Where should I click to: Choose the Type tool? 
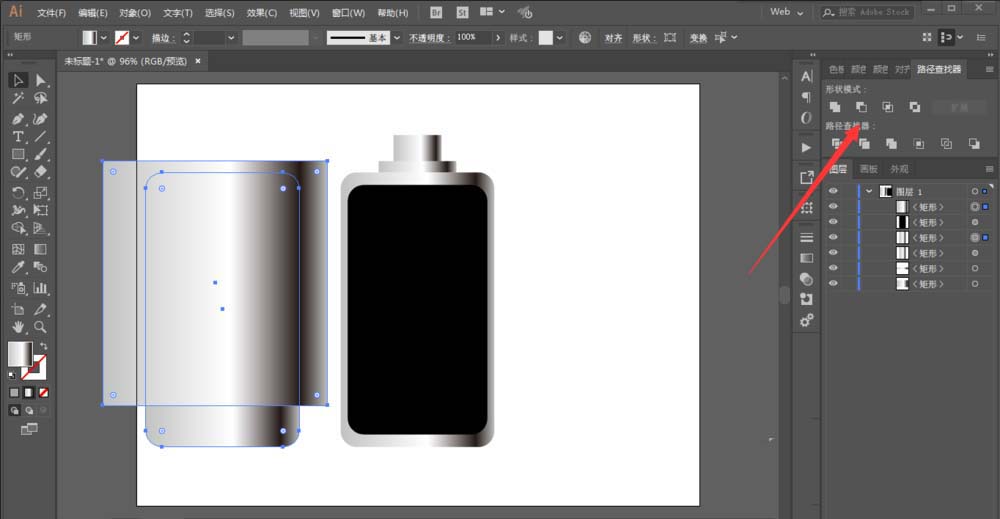click(18, 136)
